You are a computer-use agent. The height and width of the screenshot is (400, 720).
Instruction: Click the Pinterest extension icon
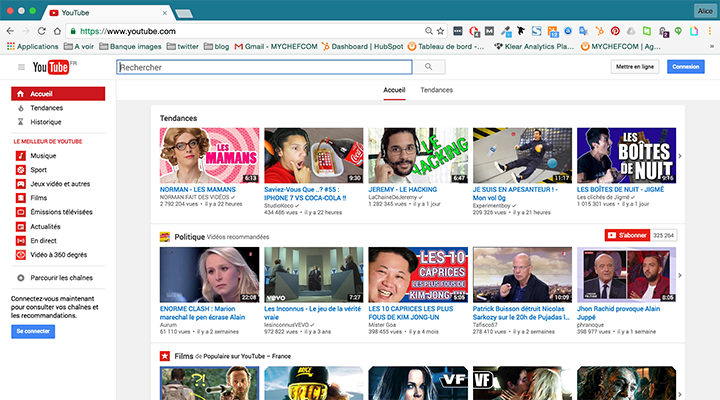point(615,31)
